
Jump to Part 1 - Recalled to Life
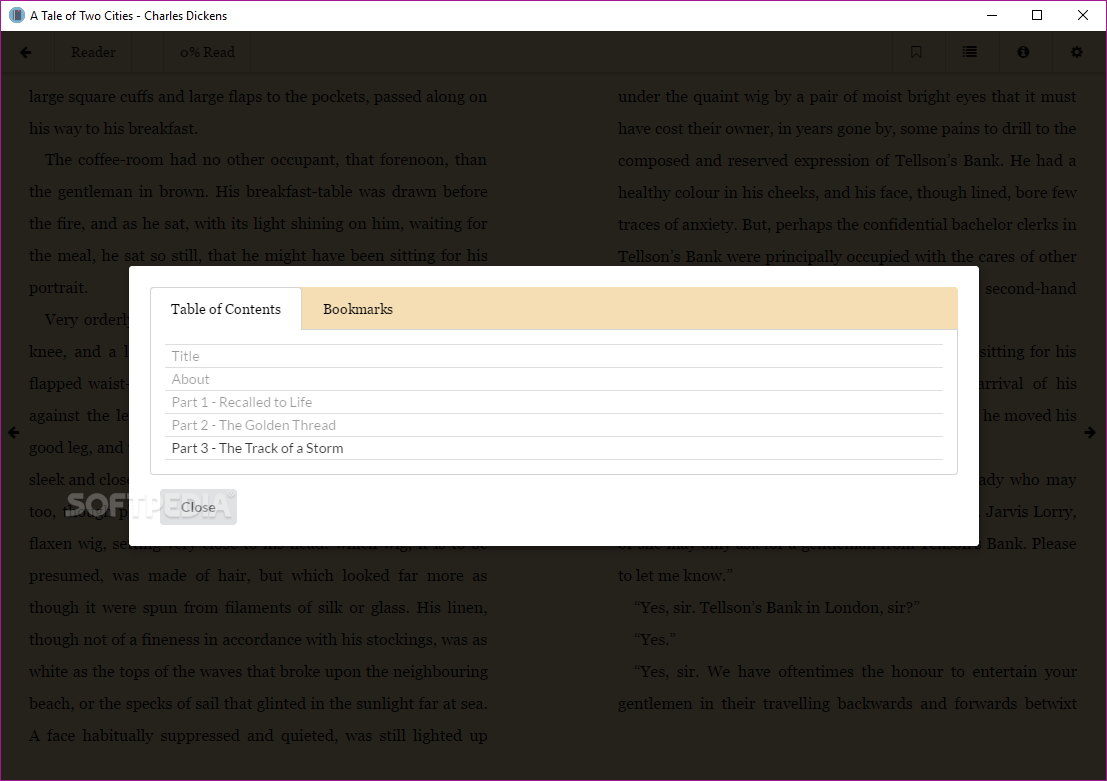pyautogui.click(x=554, y=402)
